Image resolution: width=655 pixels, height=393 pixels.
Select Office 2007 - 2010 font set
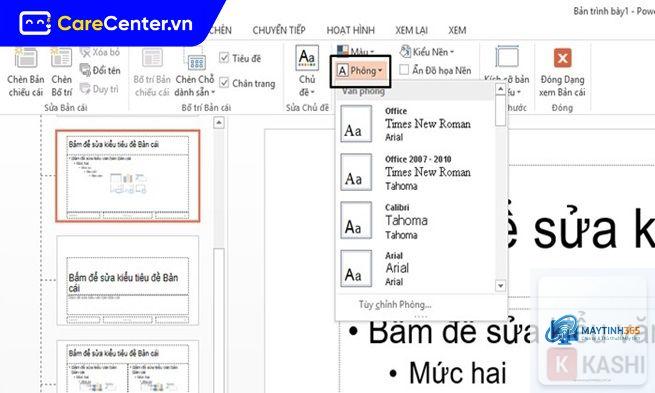click(x=416, y=172)
